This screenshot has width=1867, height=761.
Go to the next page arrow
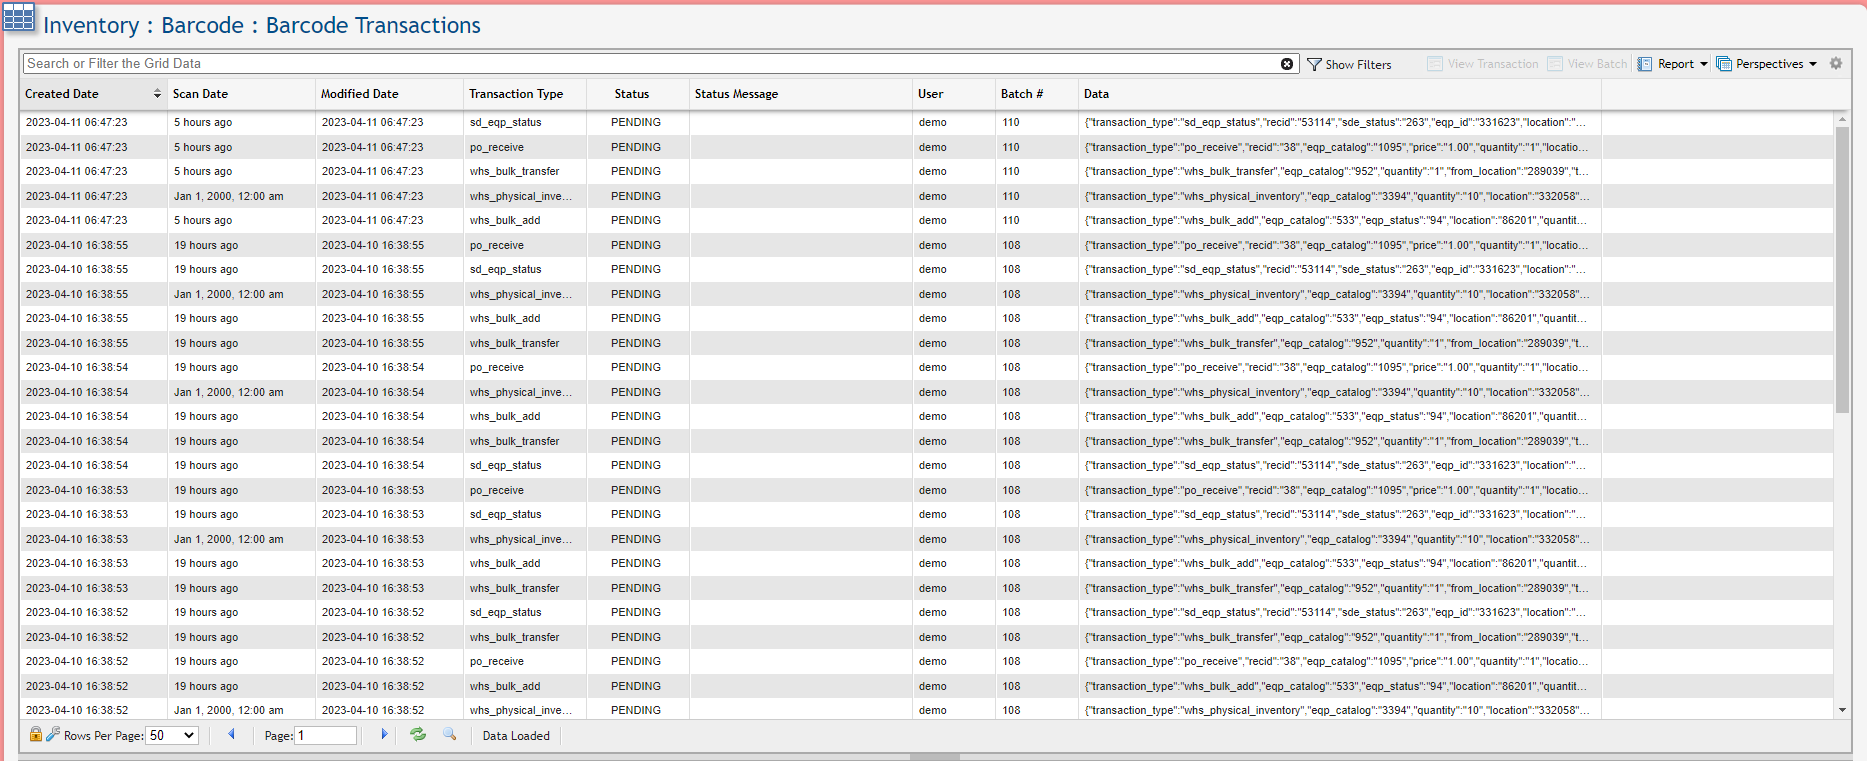click(x=384, y=735)
